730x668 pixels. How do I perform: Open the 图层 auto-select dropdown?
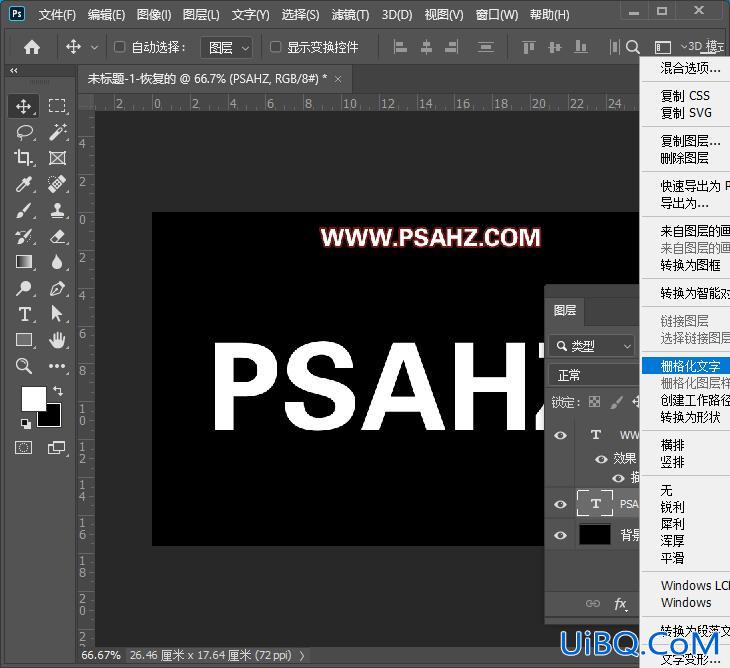click(x=227, y=47)
